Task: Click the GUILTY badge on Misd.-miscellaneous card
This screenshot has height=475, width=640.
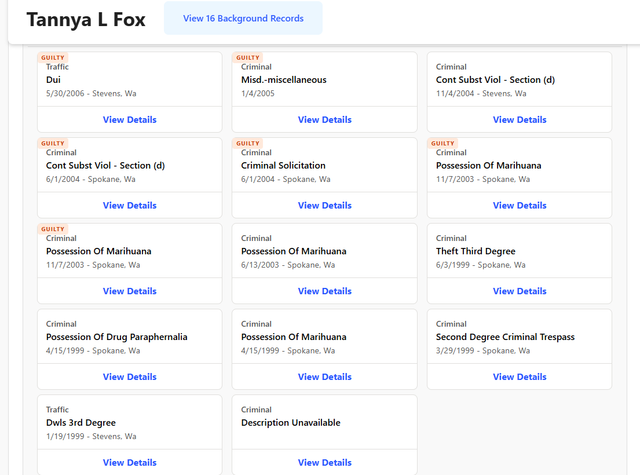Action: [248, 58]
